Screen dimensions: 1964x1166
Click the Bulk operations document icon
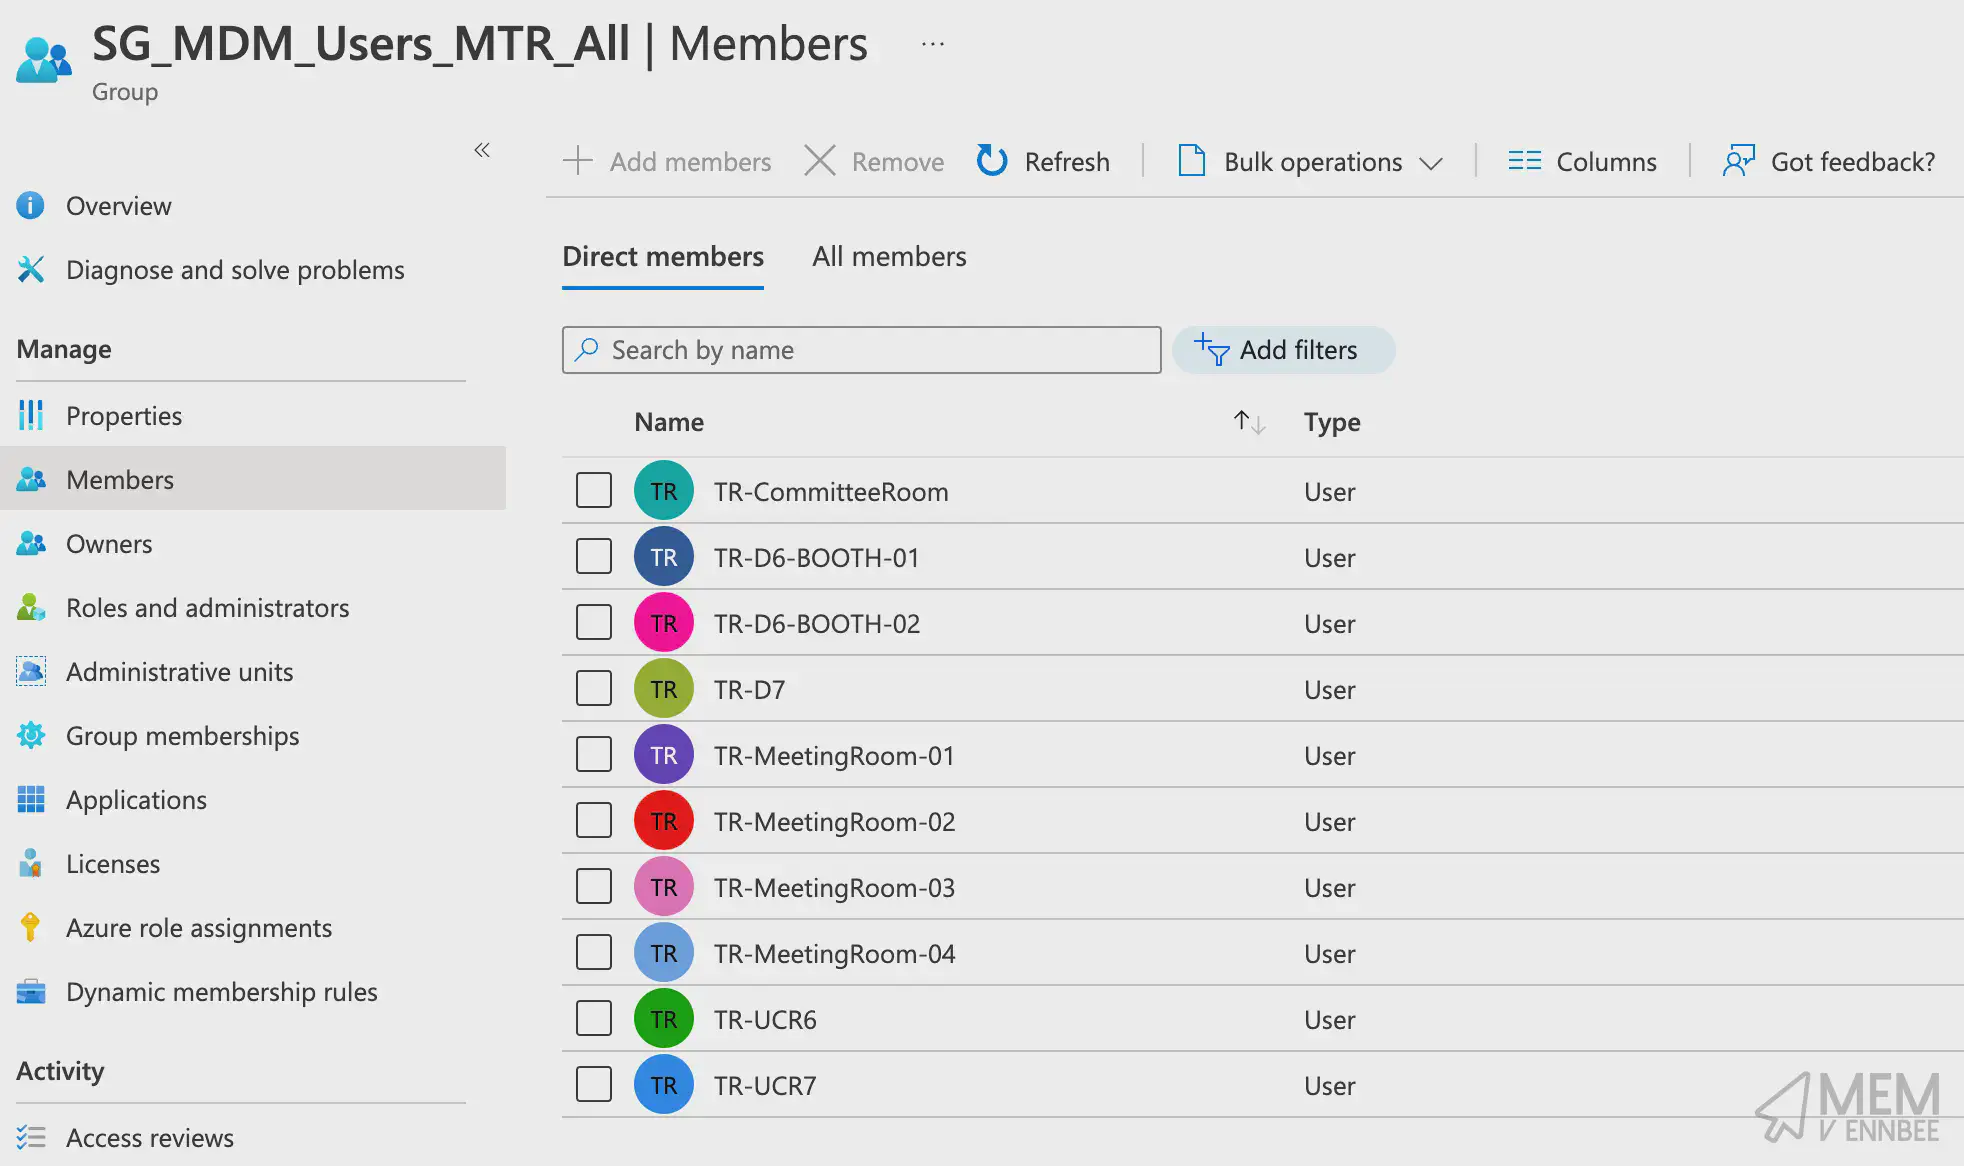point(1192,160)
